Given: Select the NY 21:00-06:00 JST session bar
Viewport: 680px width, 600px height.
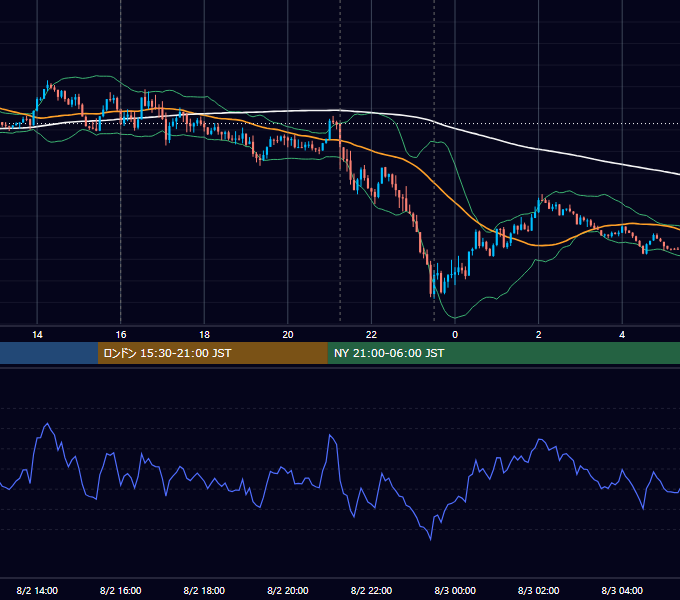Looking at the screenshot, I should tap(503, 353).
